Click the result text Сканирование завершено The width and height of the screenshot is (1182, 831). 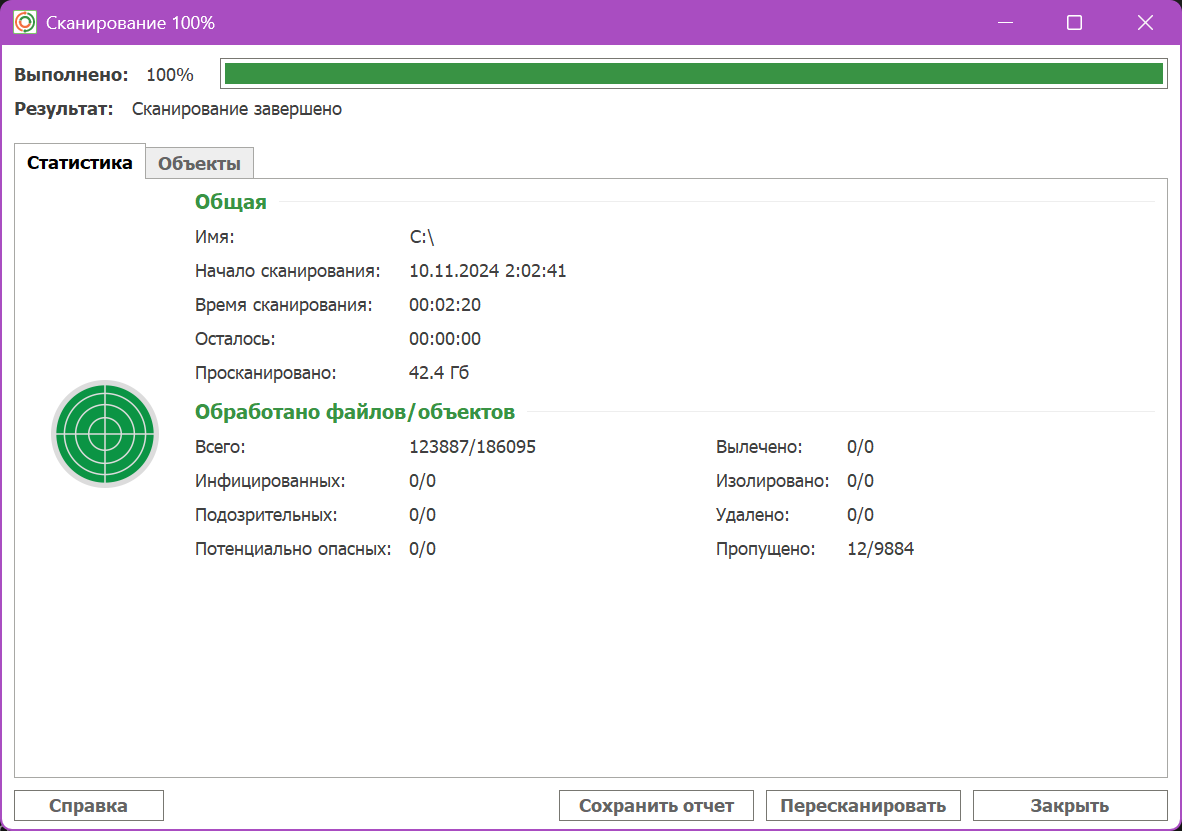pyautogui.click(x=237, y=109)
